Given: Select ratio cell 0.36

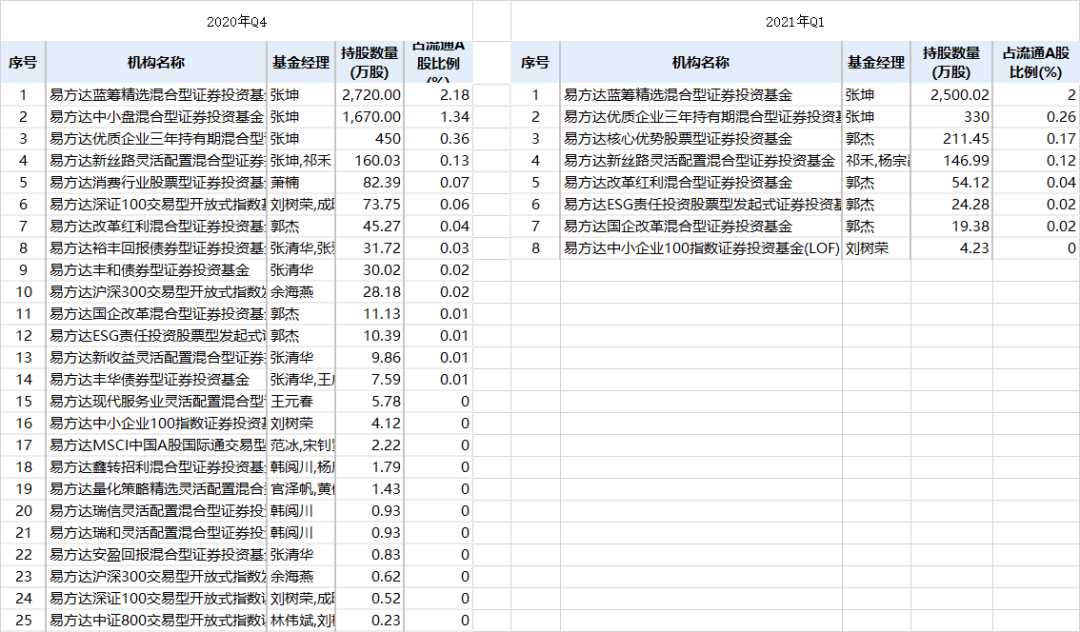Looking at the screenshot, I should pos(438,139).
